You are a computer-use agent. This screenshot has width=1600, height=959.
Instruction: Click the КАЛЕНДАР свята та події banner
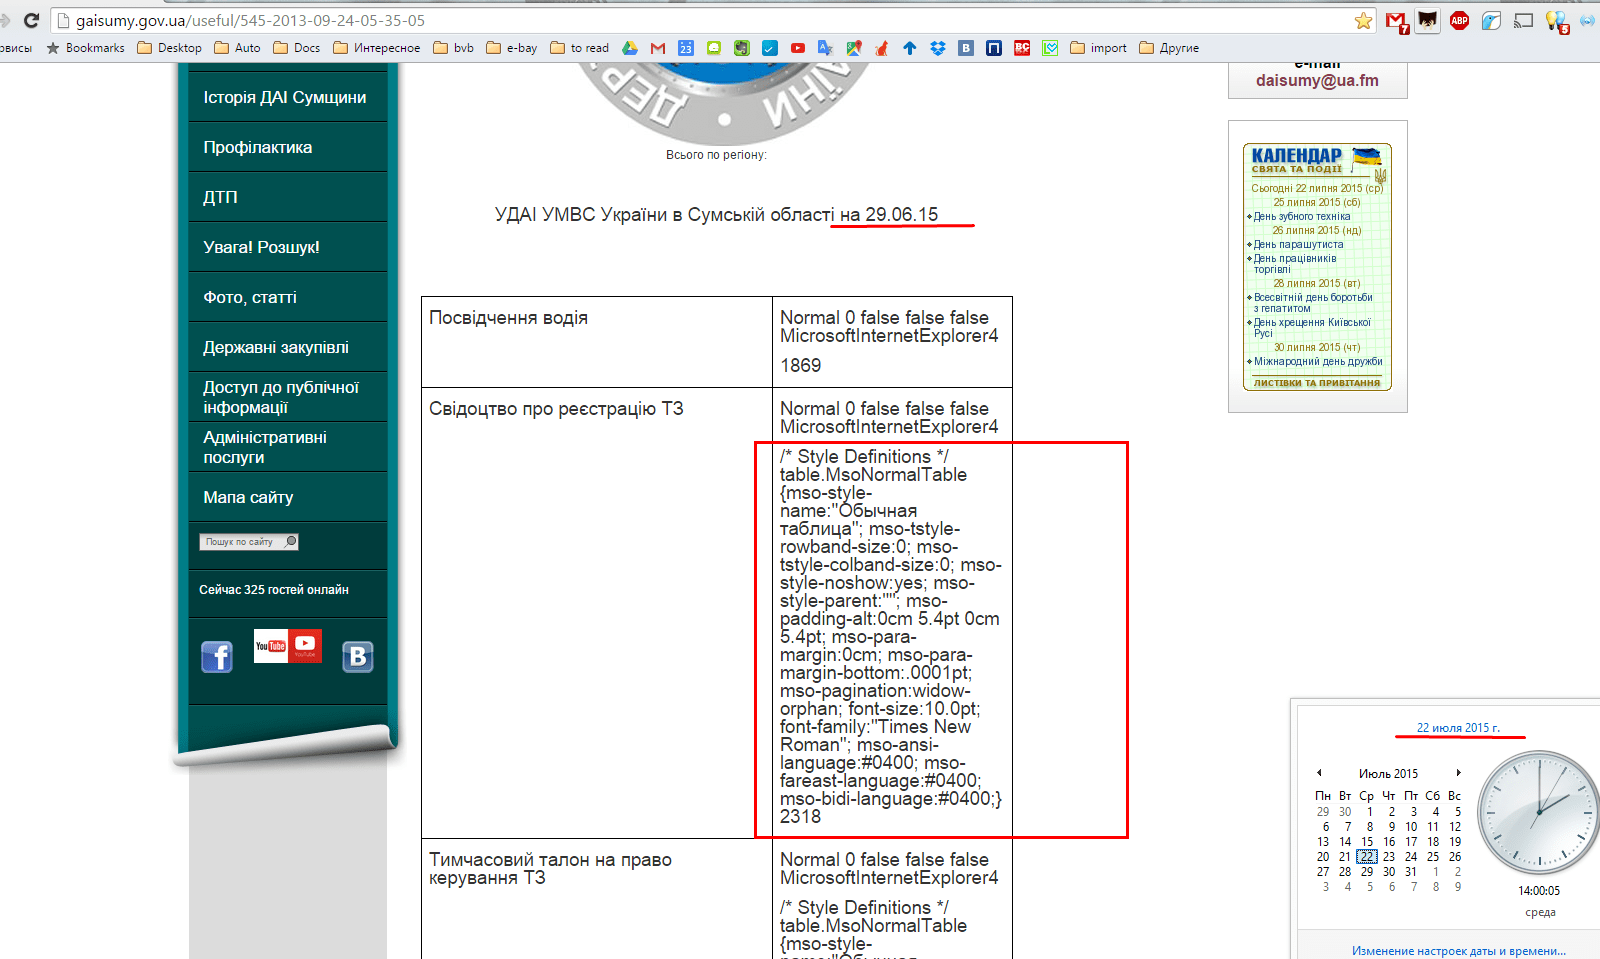(1317, 160)
